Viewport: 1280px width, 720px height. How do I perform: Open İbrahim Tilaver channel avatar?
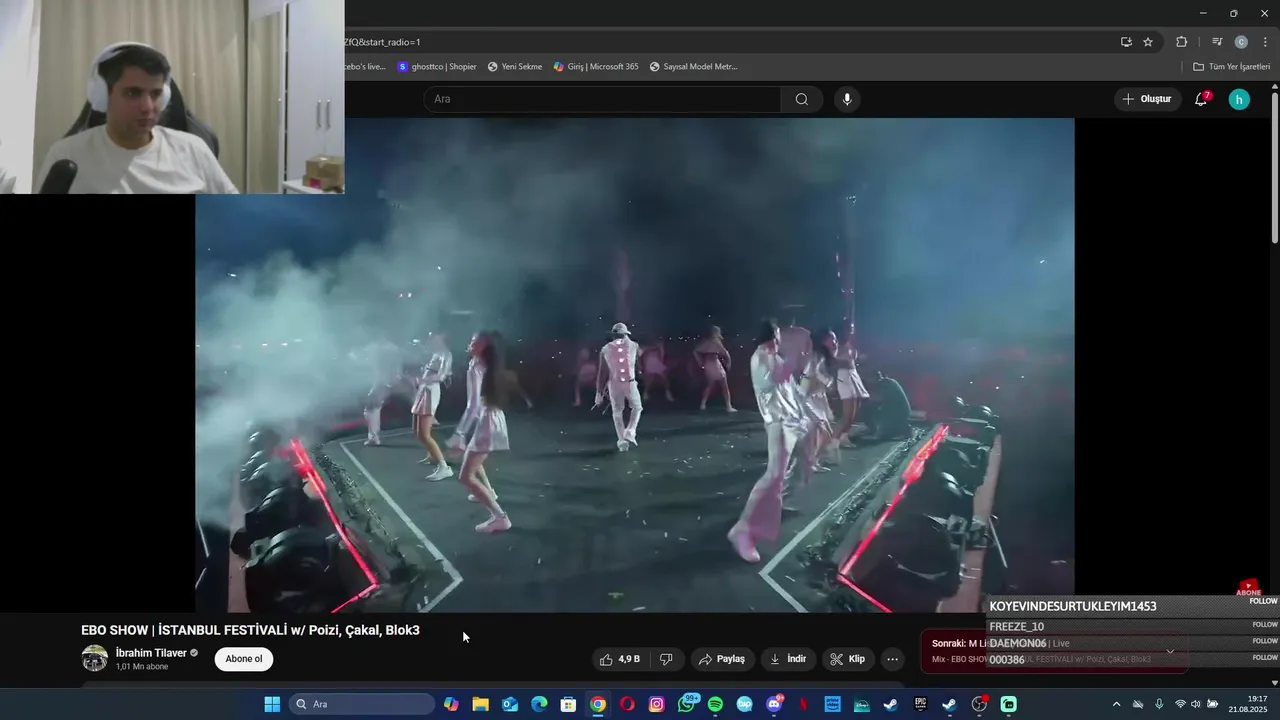click(94, 658)
